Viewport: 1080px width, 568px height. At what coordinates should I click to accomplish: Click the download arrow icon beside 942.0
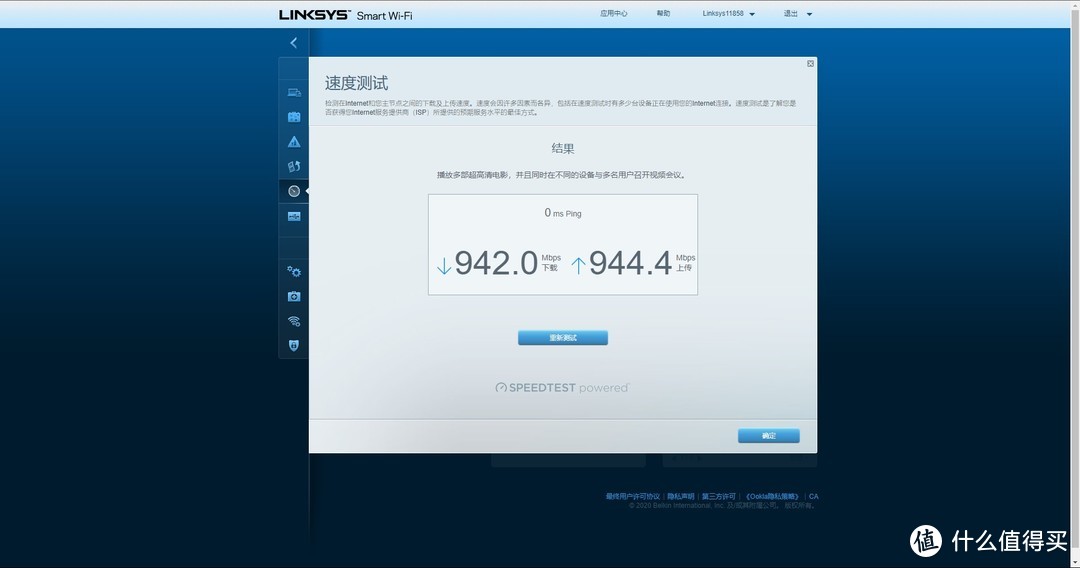pyautogui.click(x=444, y=266)
